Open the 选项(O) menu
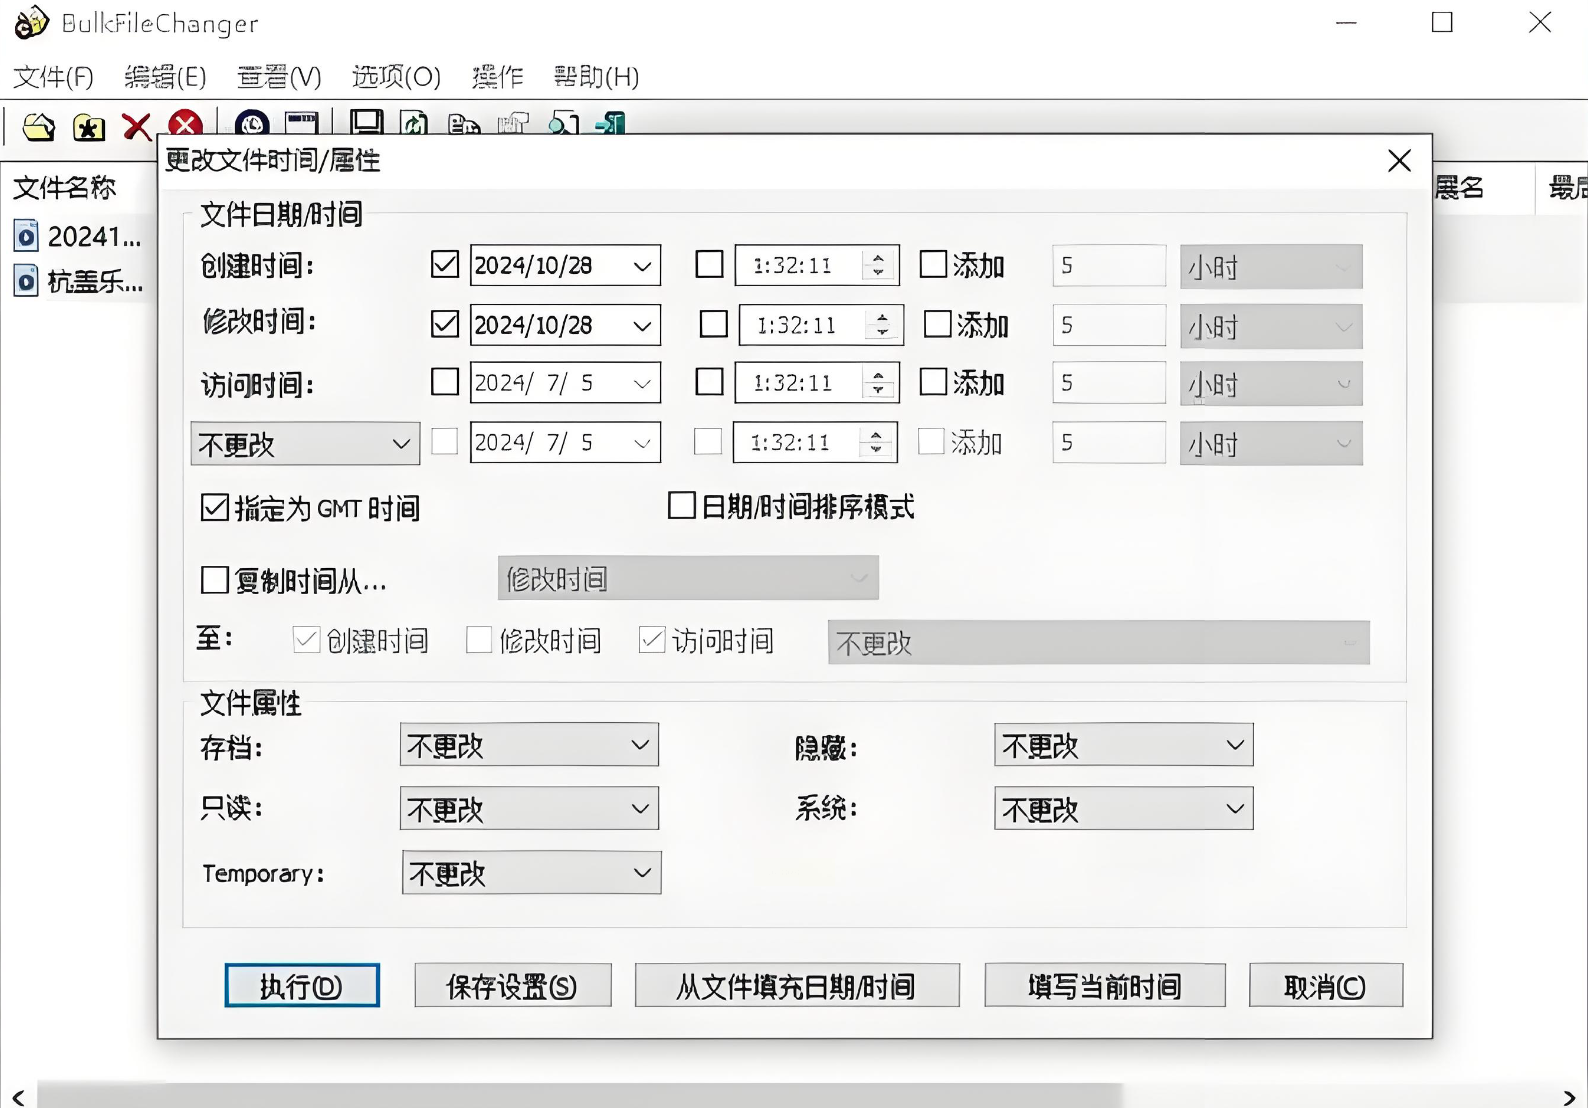Viewport: 1588px width, 1108px height. (x=396, y=77)
